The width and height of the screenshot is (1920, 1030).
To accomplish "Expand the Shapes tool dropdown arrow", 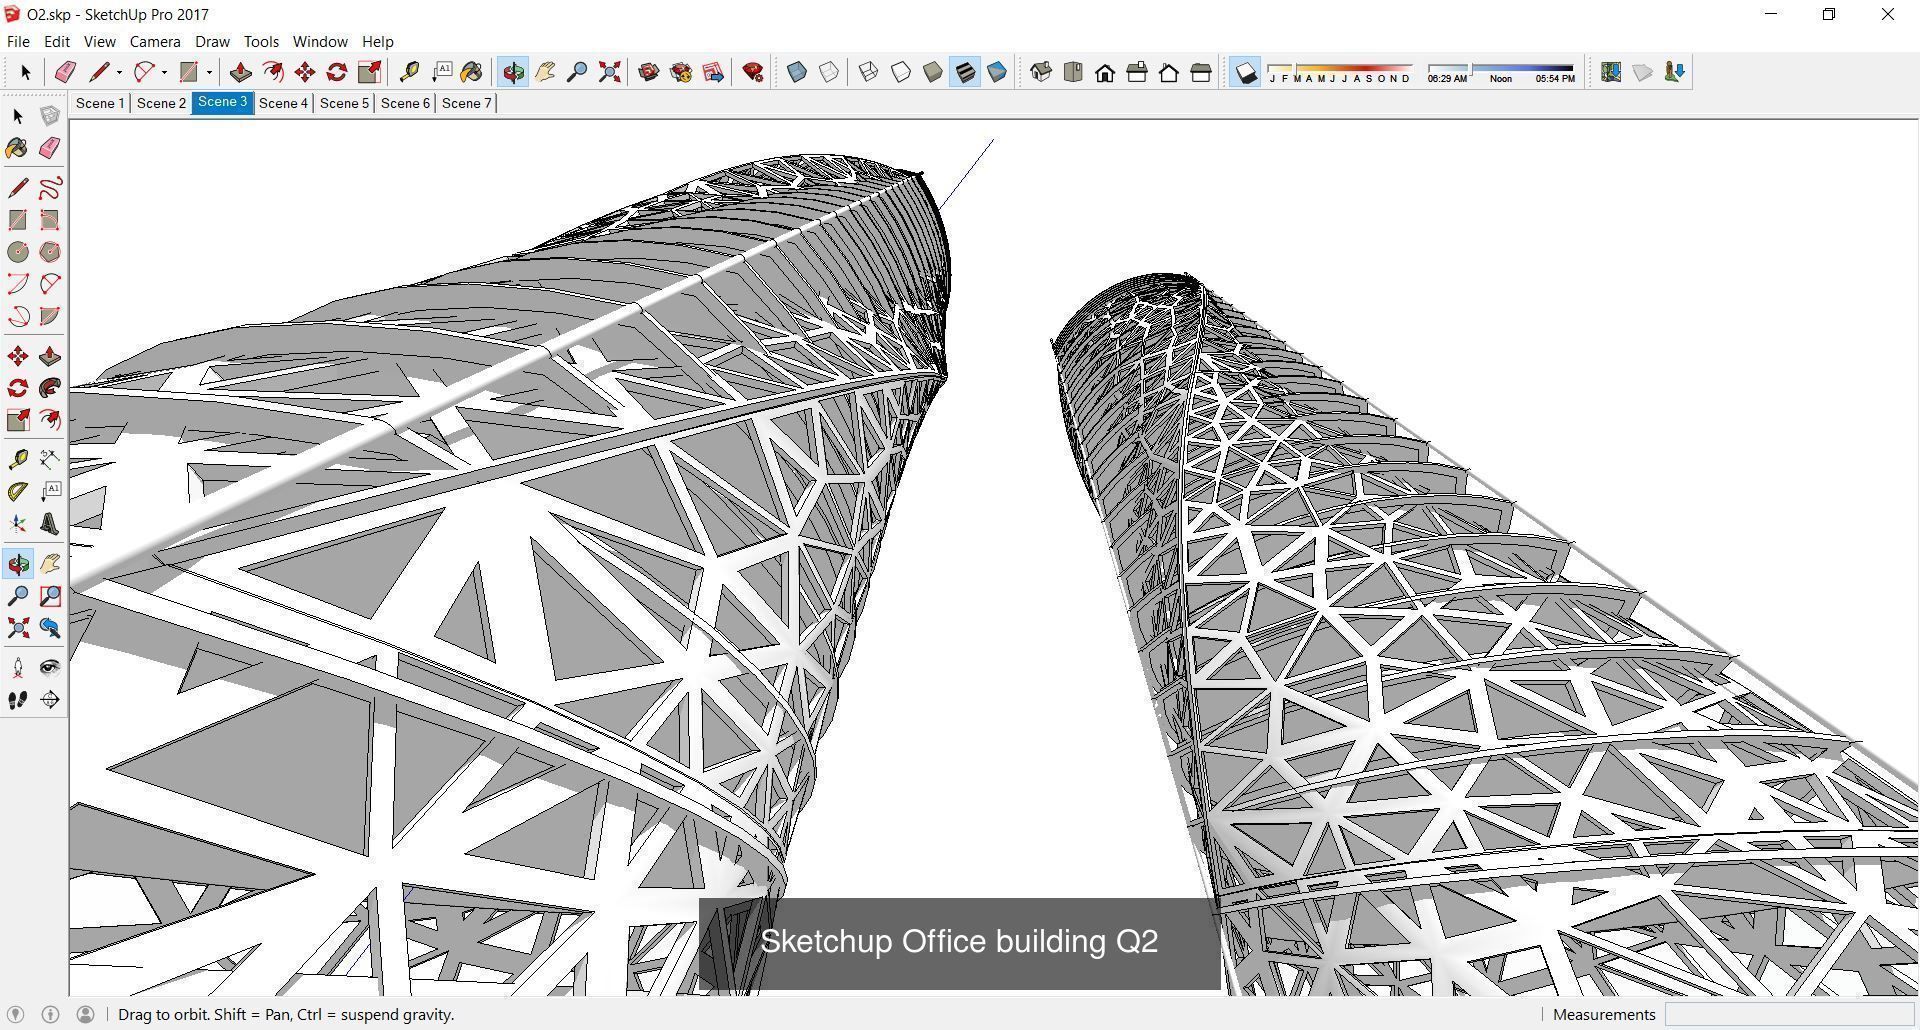I will [x=209, y=72].
